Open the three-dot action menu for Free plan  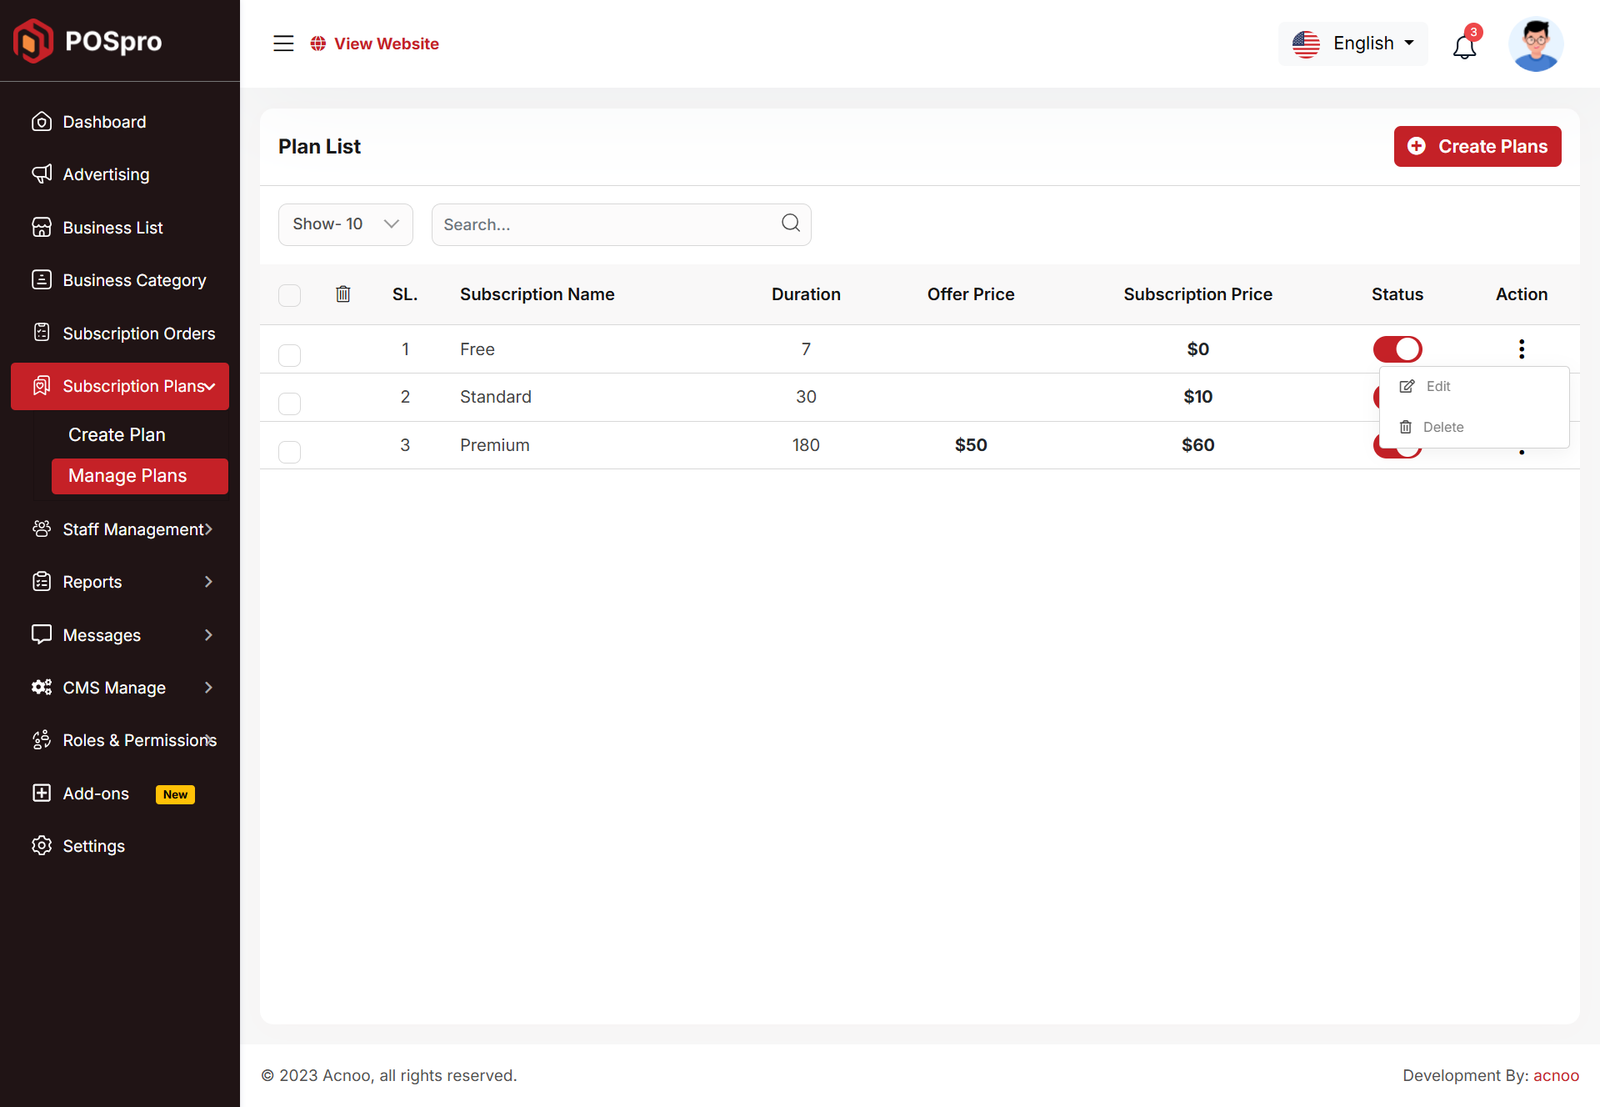pyautogui.click(x=1521, y=349)
